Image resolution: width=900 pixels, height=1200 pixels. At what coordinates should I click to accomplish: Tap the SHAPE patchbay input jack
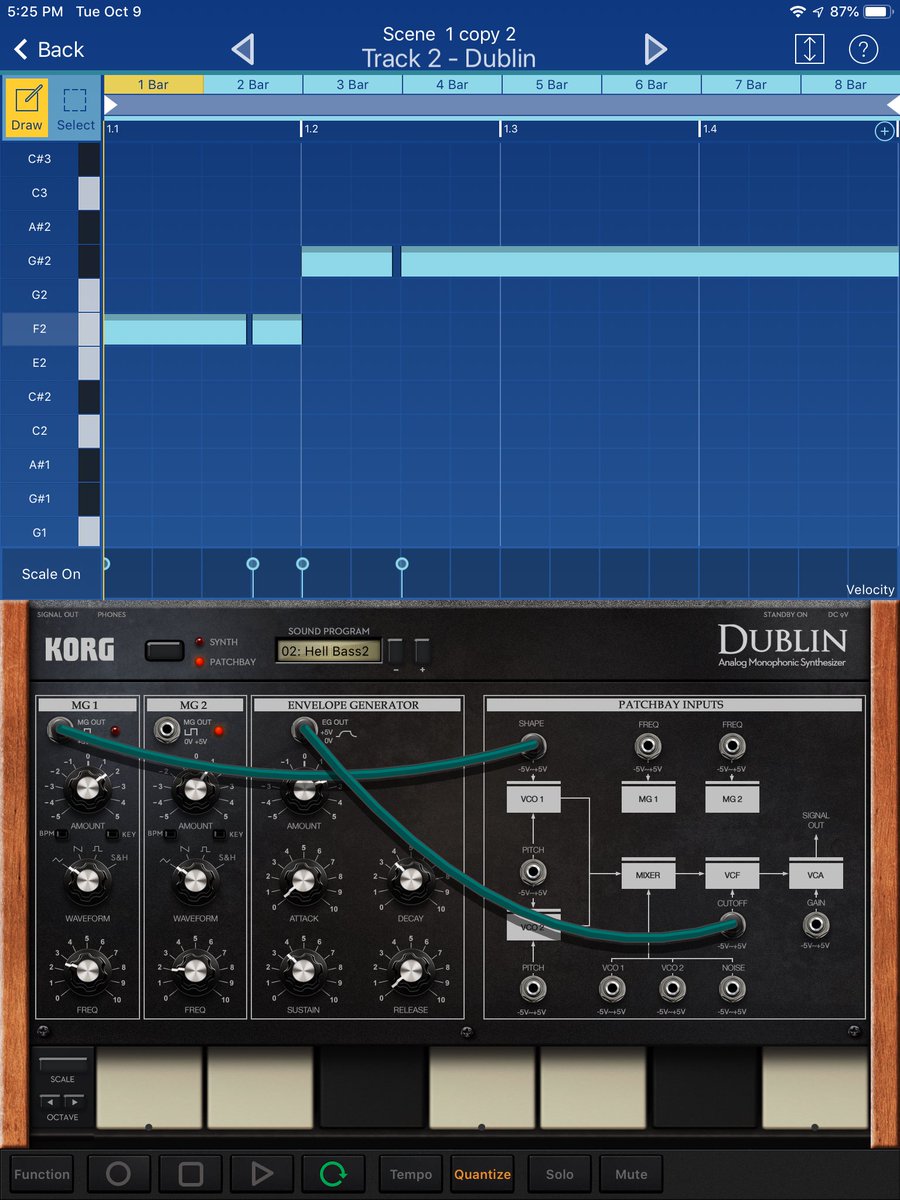click(x=532, y=745)
